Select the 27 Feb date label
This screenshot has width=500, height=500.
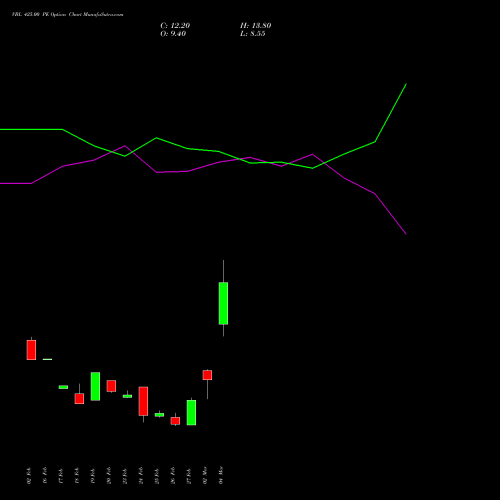189,475
